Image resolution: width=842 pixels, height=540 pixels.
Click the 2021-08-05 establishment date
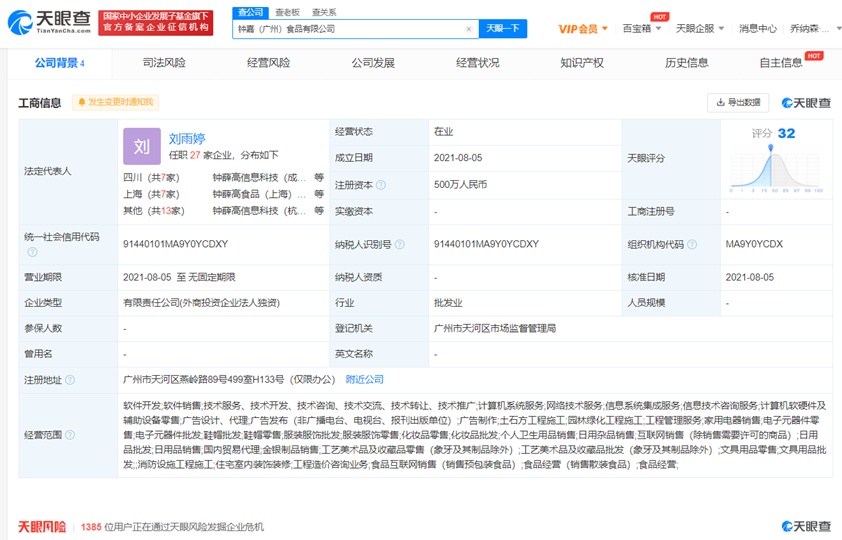(x=458, y=158)
